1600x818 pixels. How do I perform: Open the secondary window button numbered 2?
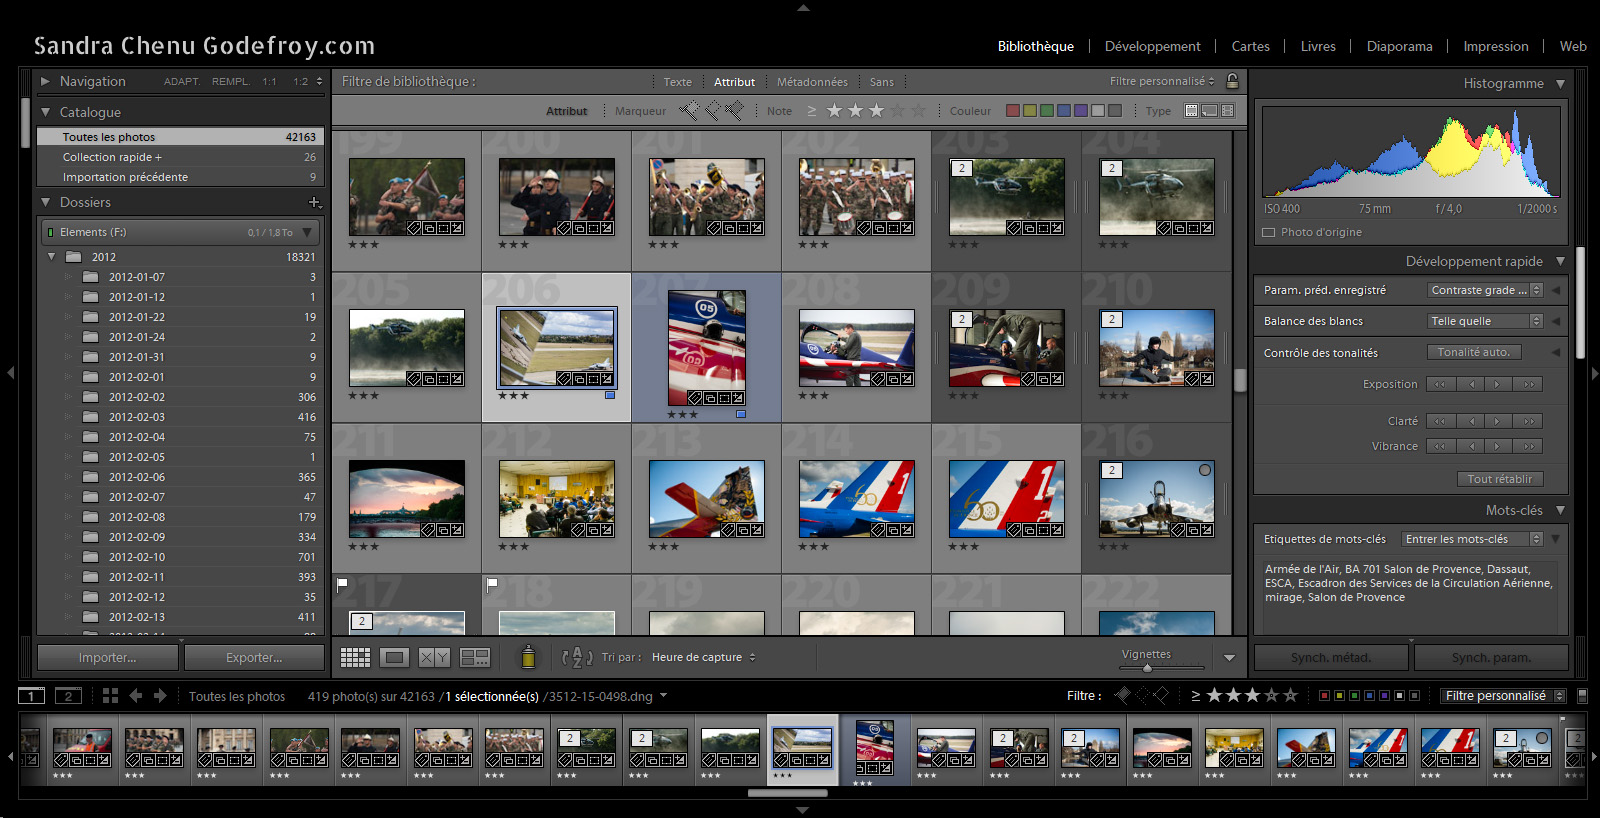[x=68, y=696]
